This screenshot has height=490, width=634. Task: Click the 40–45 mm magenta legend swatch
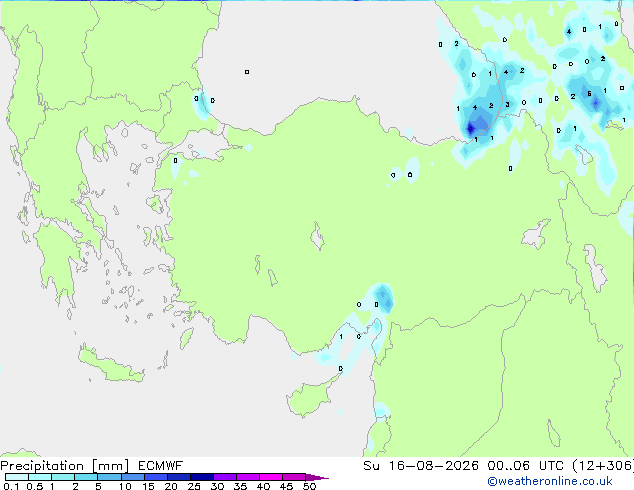[x=271, y=477]
